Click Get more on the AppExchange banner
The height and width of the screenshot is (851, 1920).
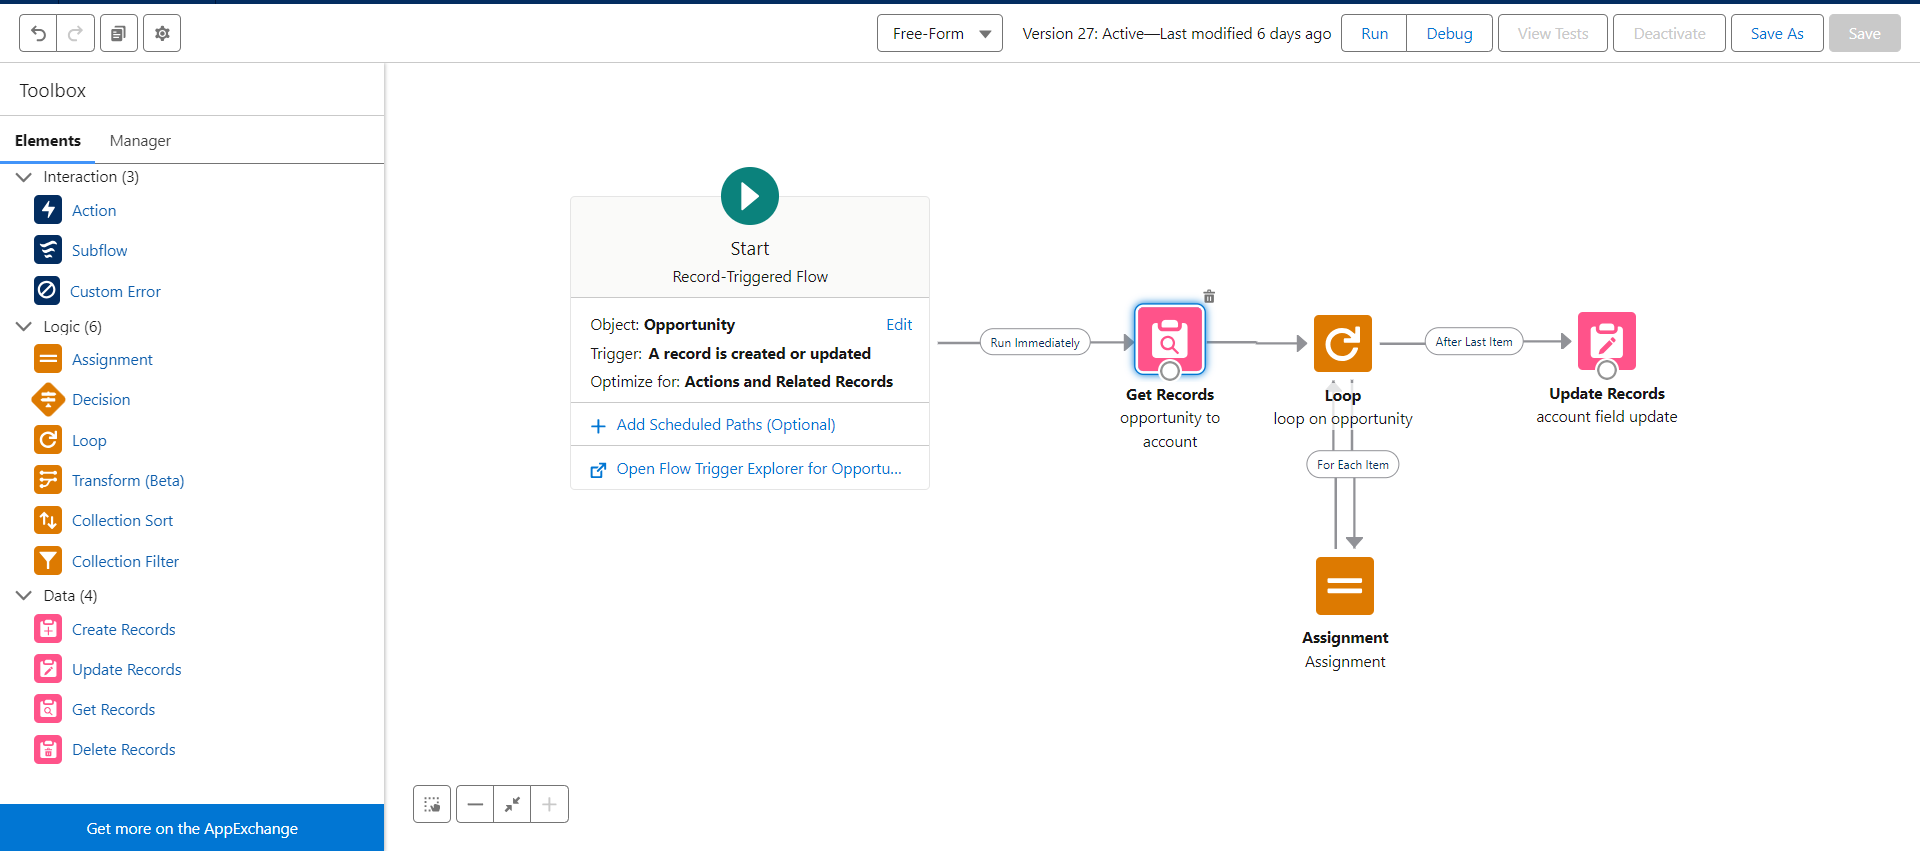click(x=192, y=828)
